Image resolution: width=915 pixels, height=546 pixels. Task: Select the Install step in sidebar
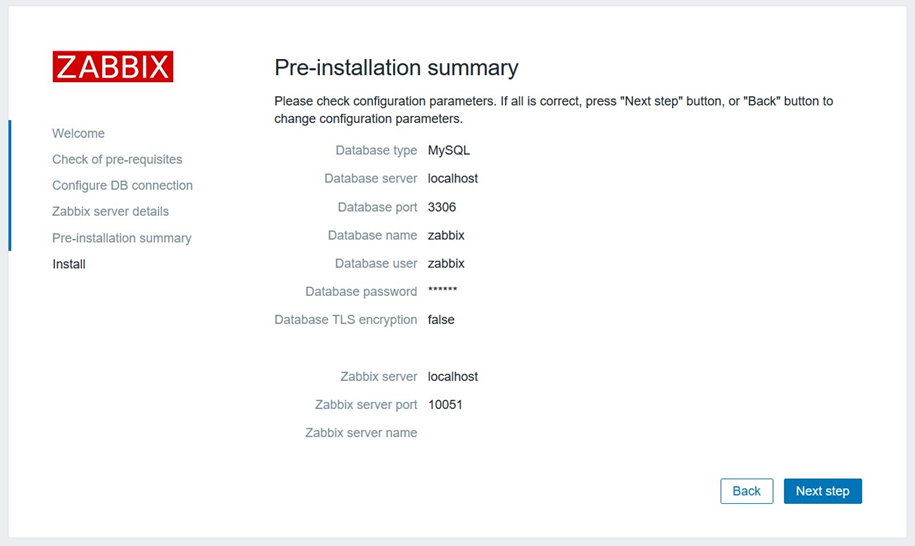(69, 264)
